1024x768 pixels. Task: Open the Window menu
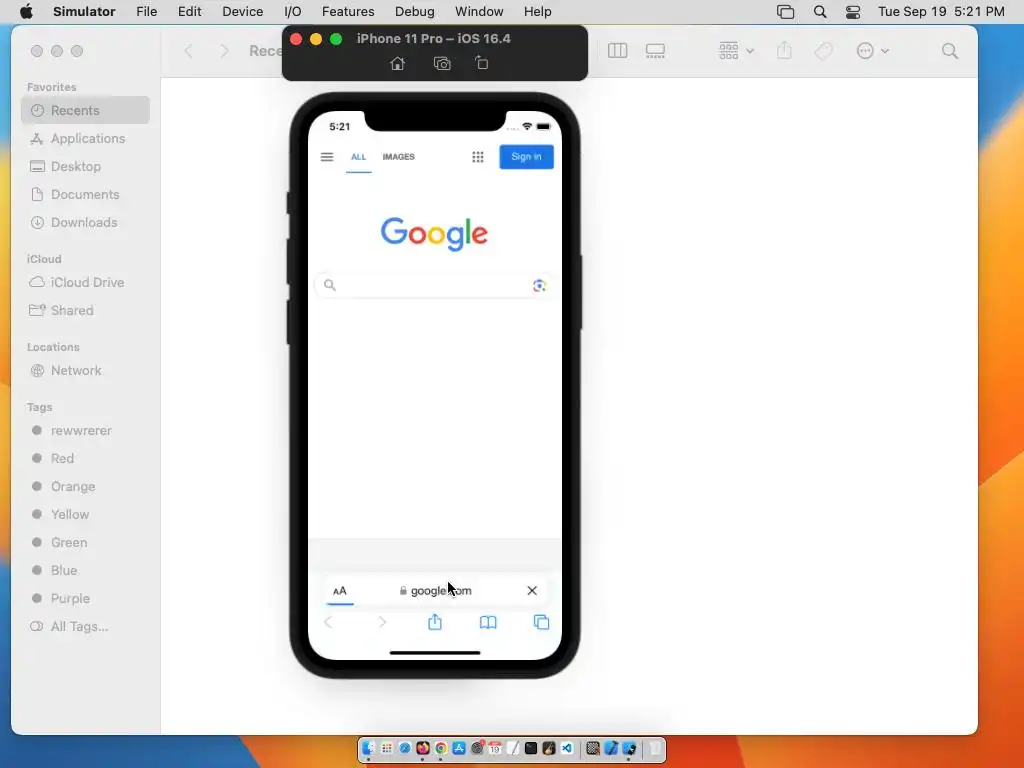(x=479, y=12)
